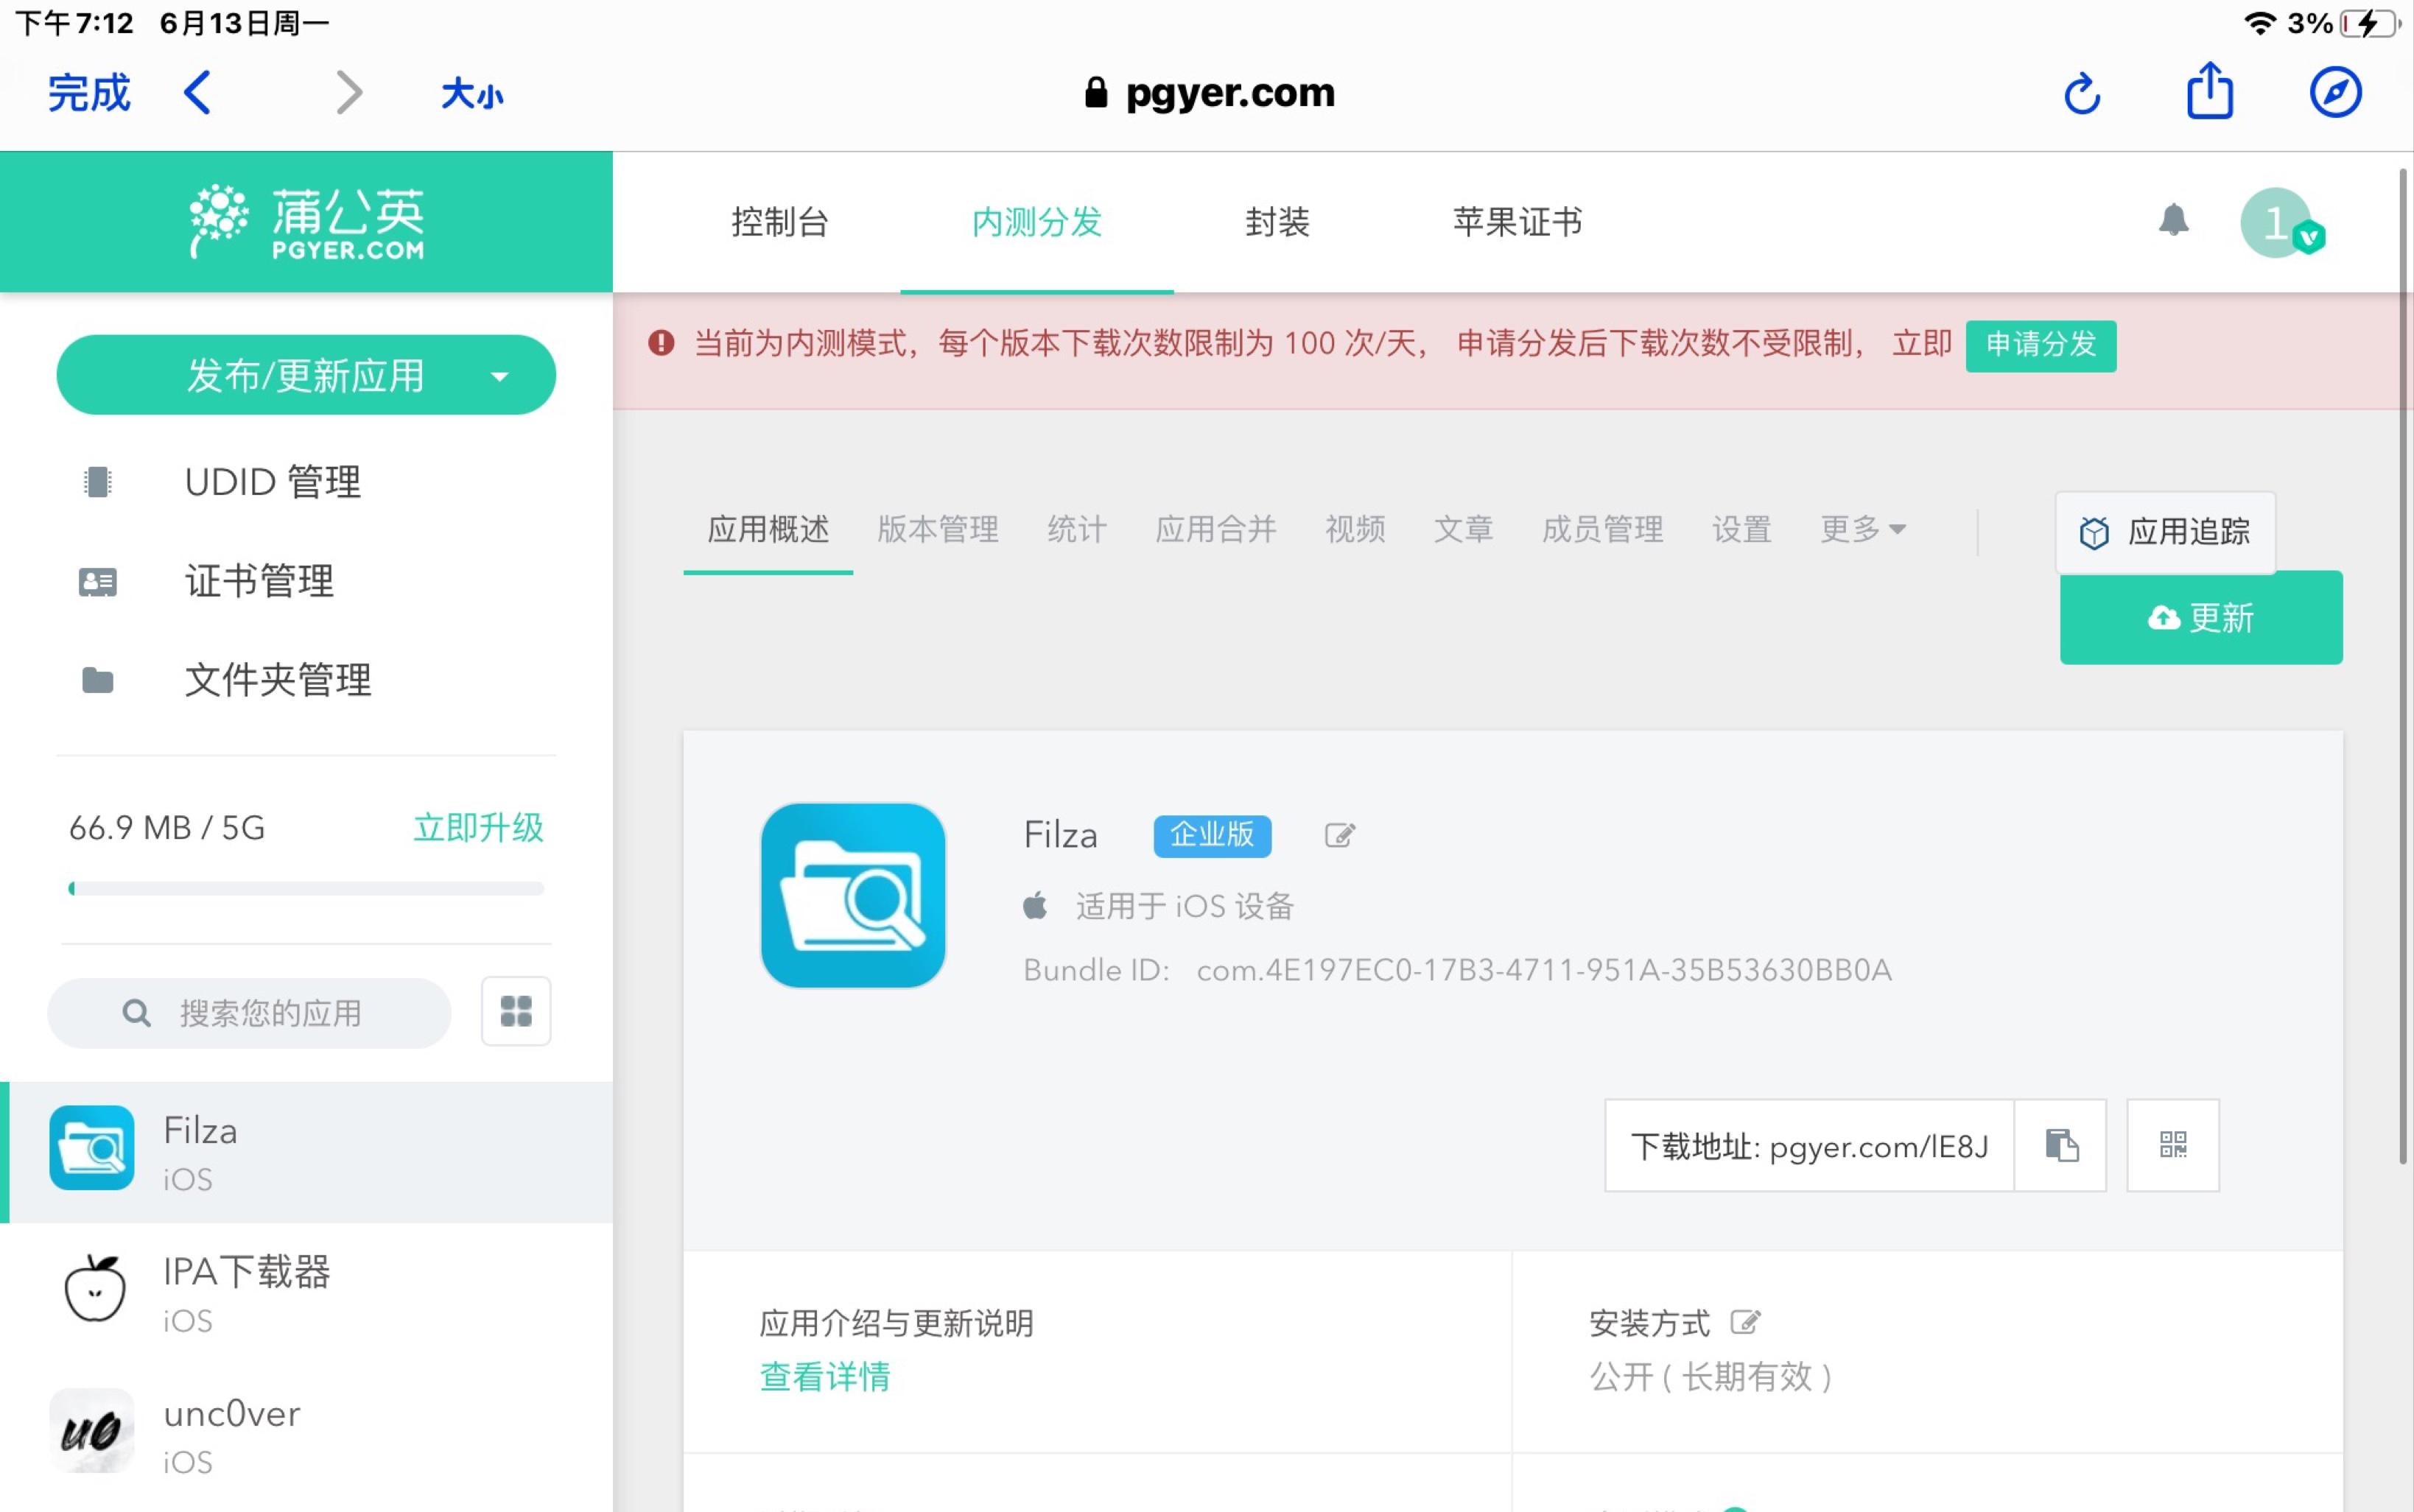This screenshot has width=2414, height=1512.
Task: Open the Safari share sheet
Action: pyautogui.click(x=2209, y=91)
